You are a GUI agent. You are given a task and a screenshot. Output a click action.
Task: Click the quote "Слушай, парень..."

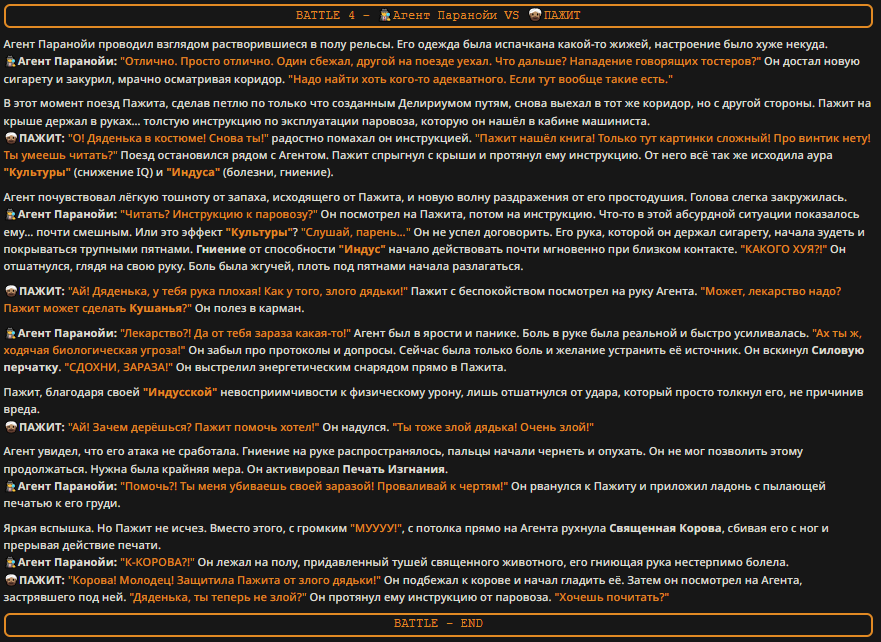pos(356,232)
